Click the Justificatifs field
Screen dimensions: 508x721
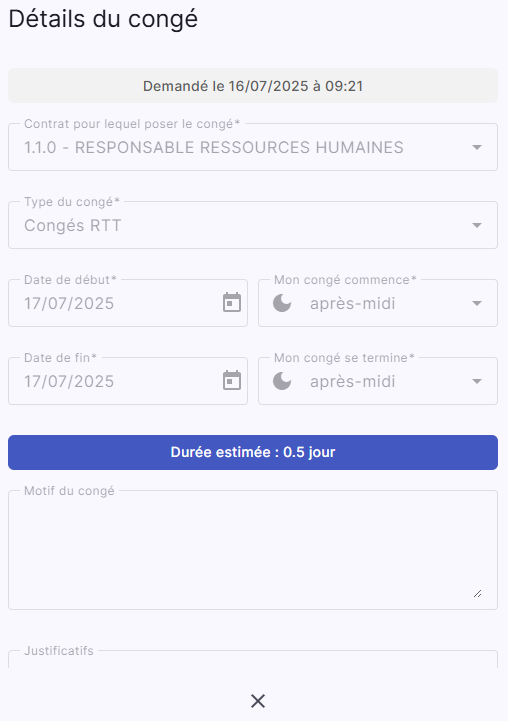253,659
